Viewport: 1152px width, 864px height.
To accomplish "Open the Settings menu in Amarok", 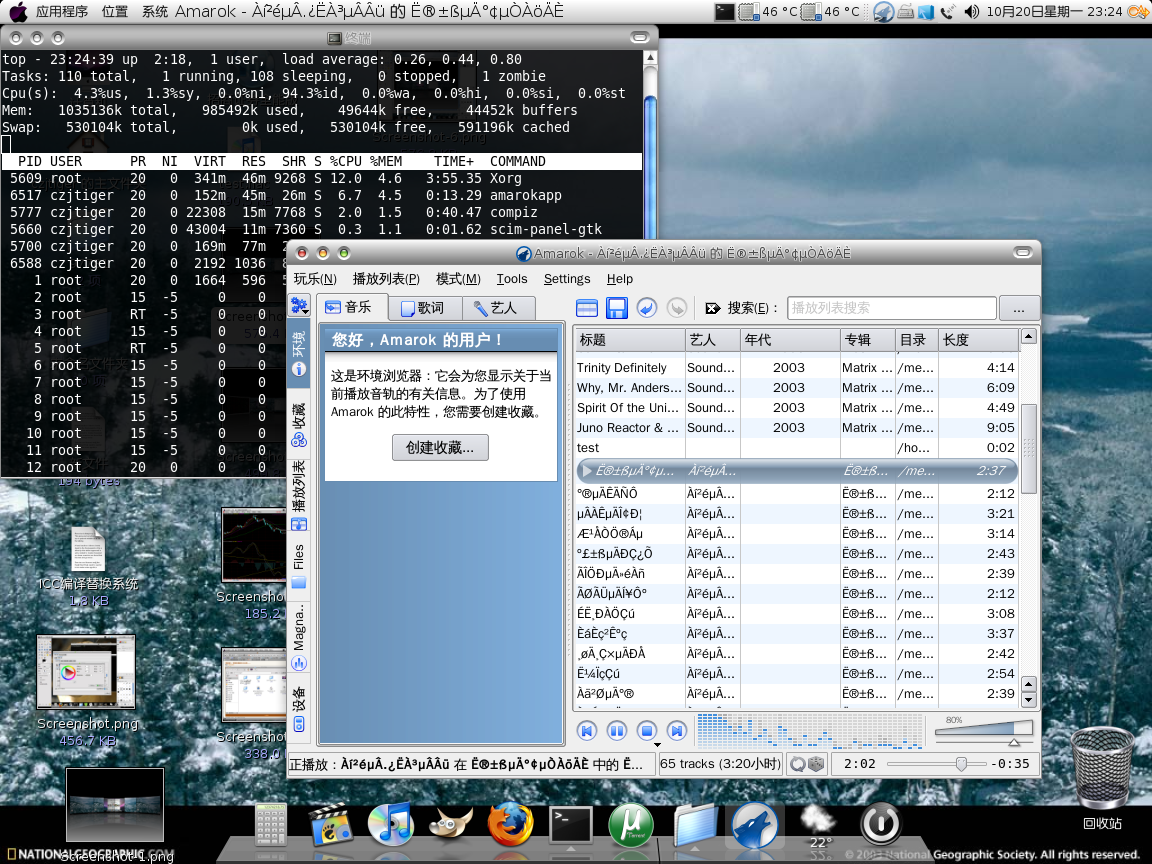I will coord(567,279).
